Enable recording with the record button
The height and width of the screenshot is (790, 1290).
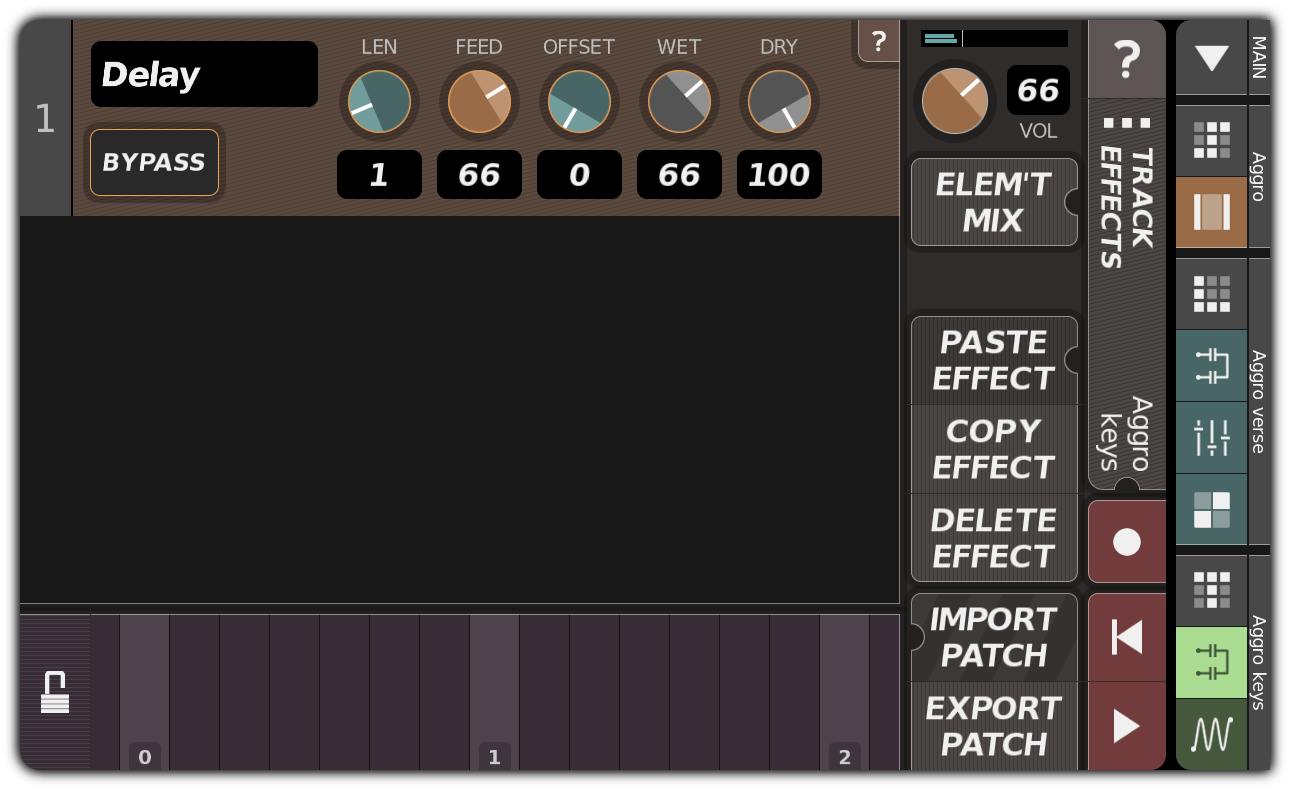coord(1127,540)
